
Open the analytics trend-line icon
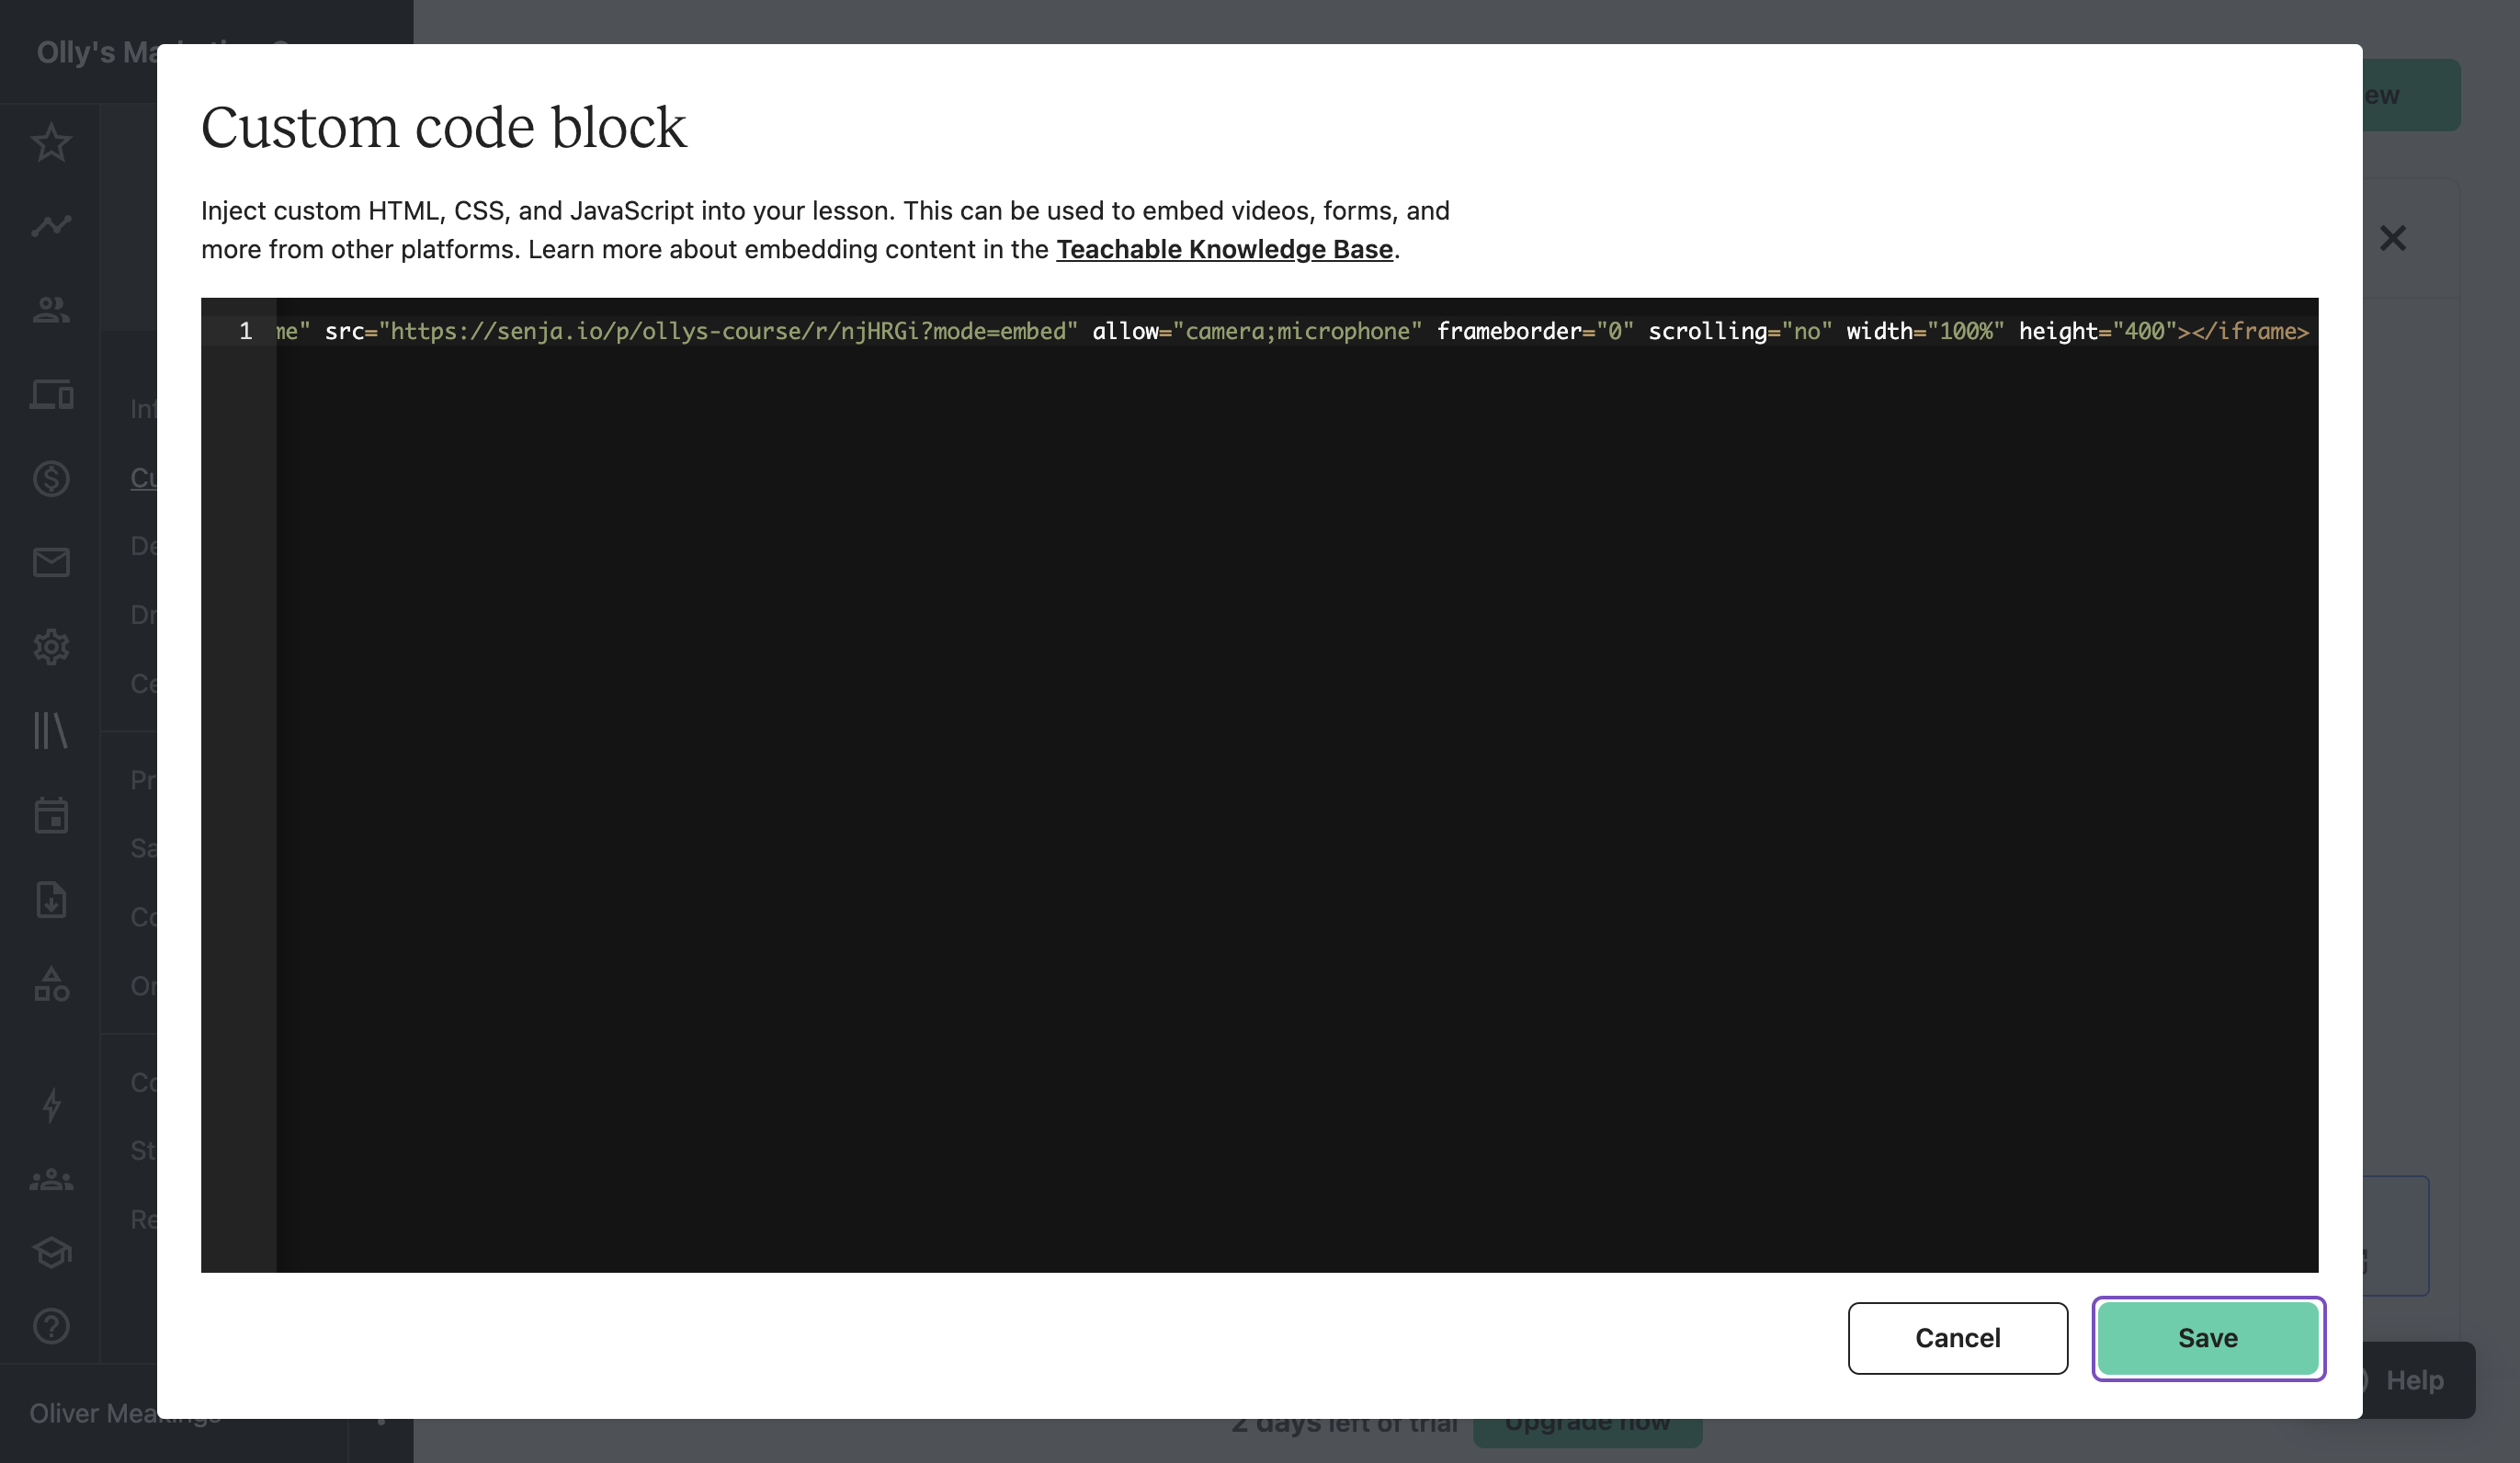tap(51, 226)
